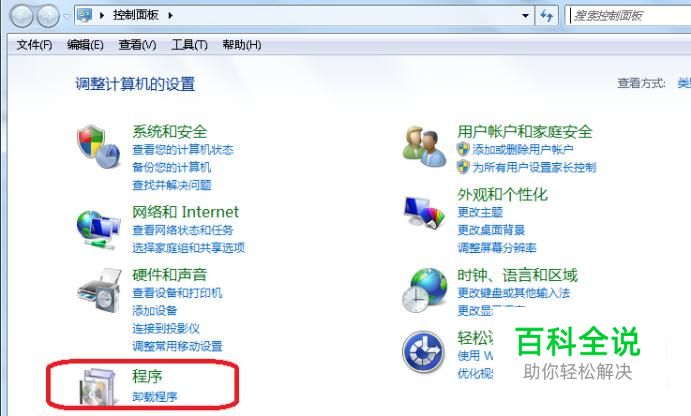Open the Ease of Access icon

(424, 352)
